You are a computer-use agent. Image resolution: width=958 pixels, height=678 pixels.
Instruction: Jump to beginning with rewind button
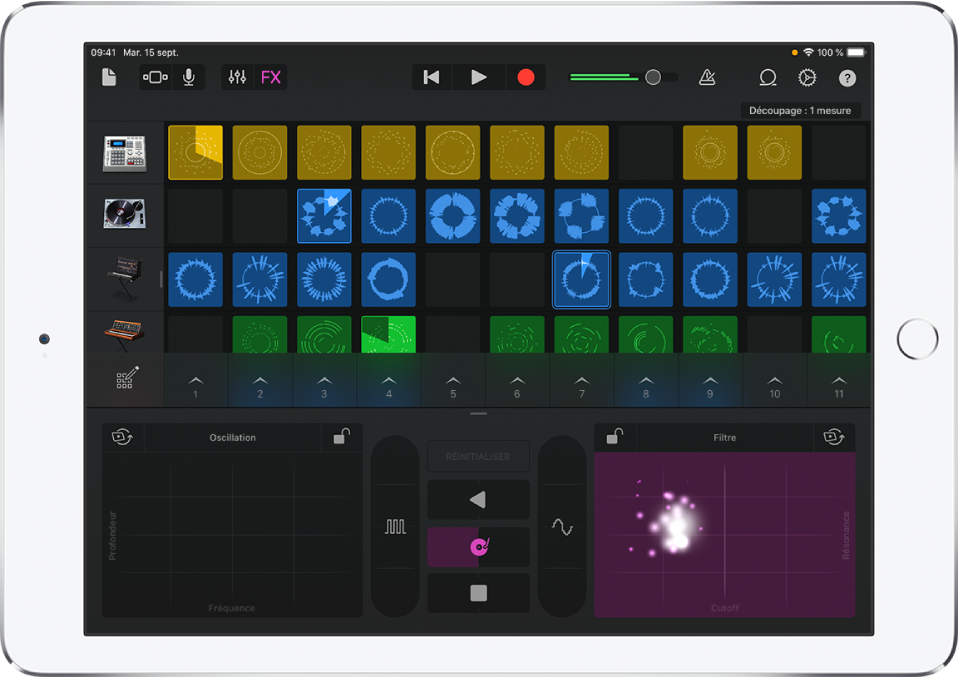coord(431,77)
